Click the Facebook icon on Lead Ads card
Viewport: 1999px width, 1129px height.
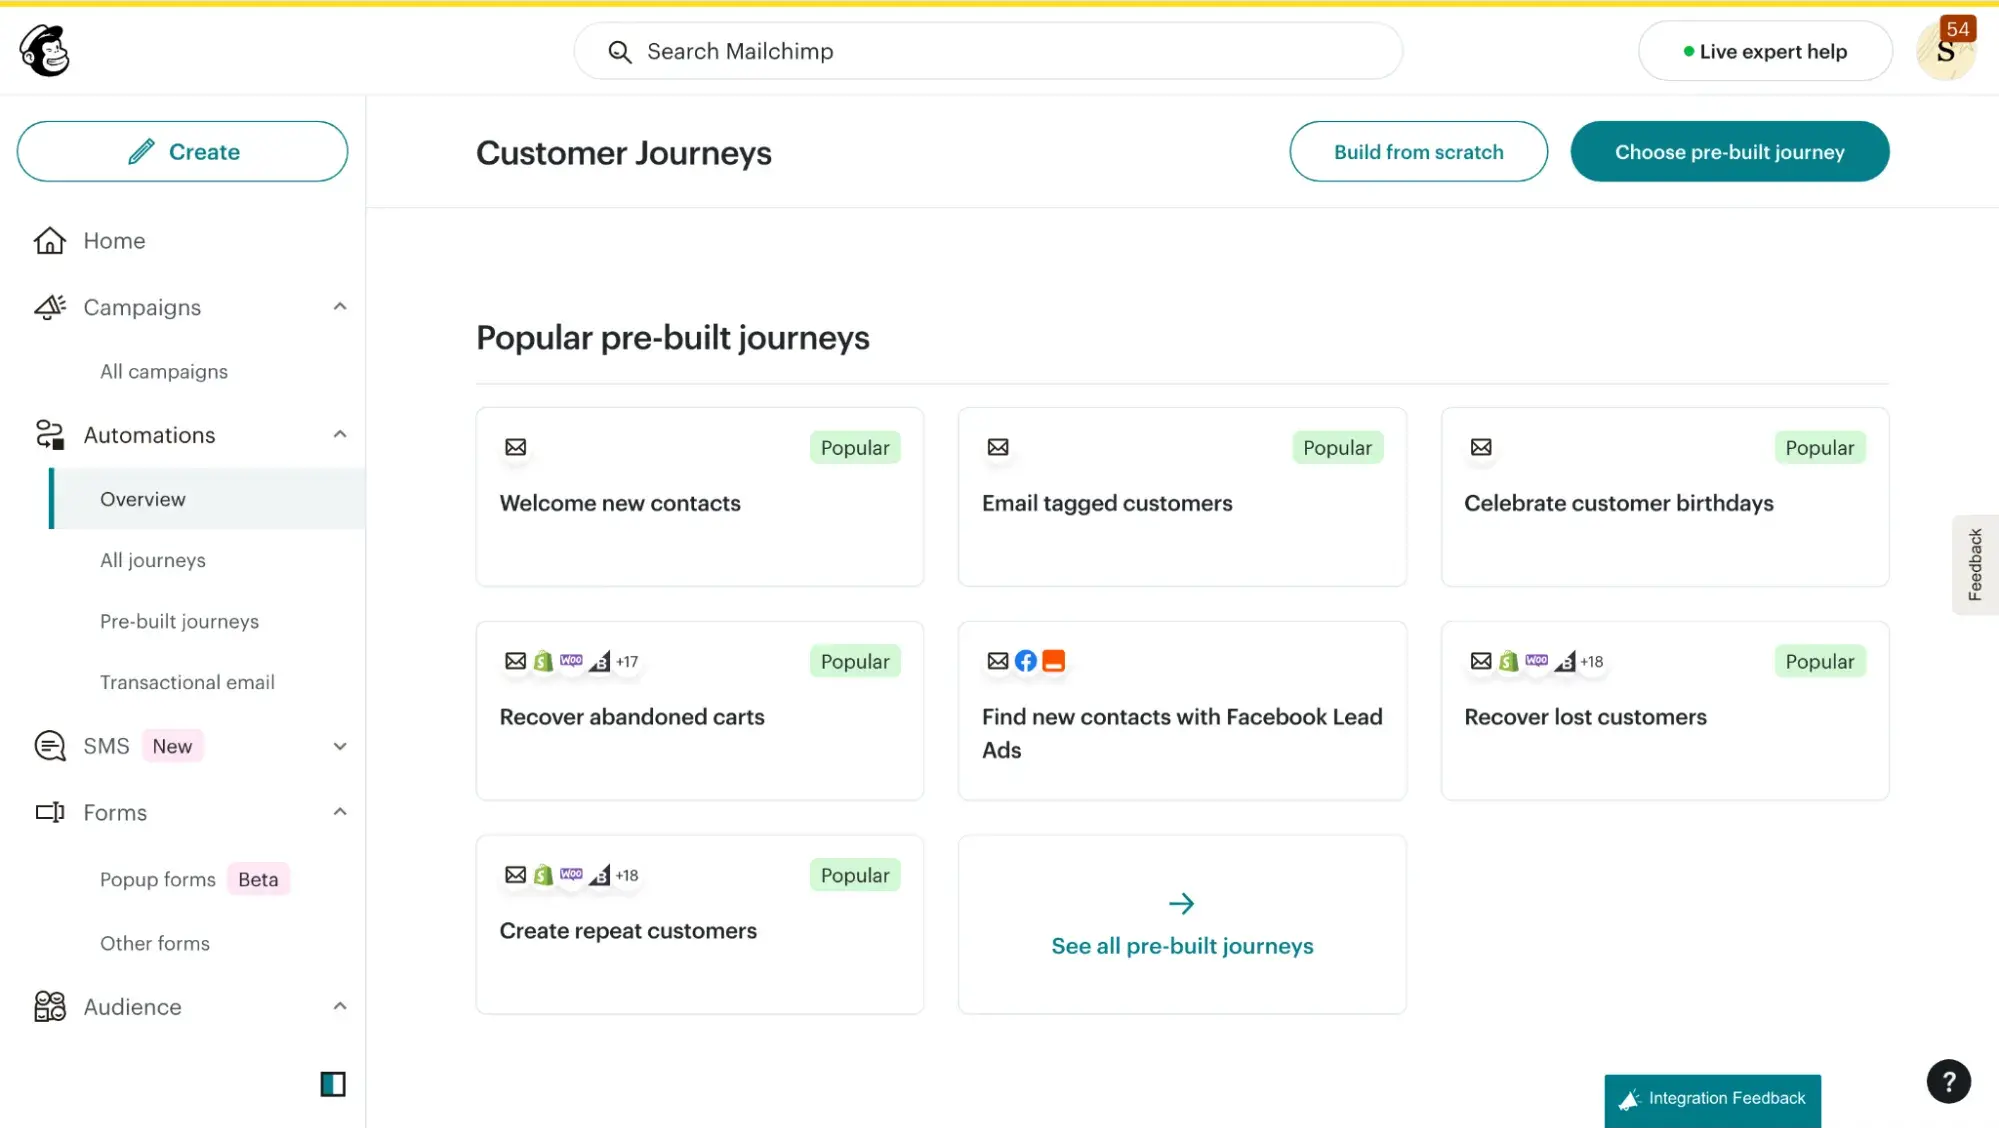point(1026,660)
